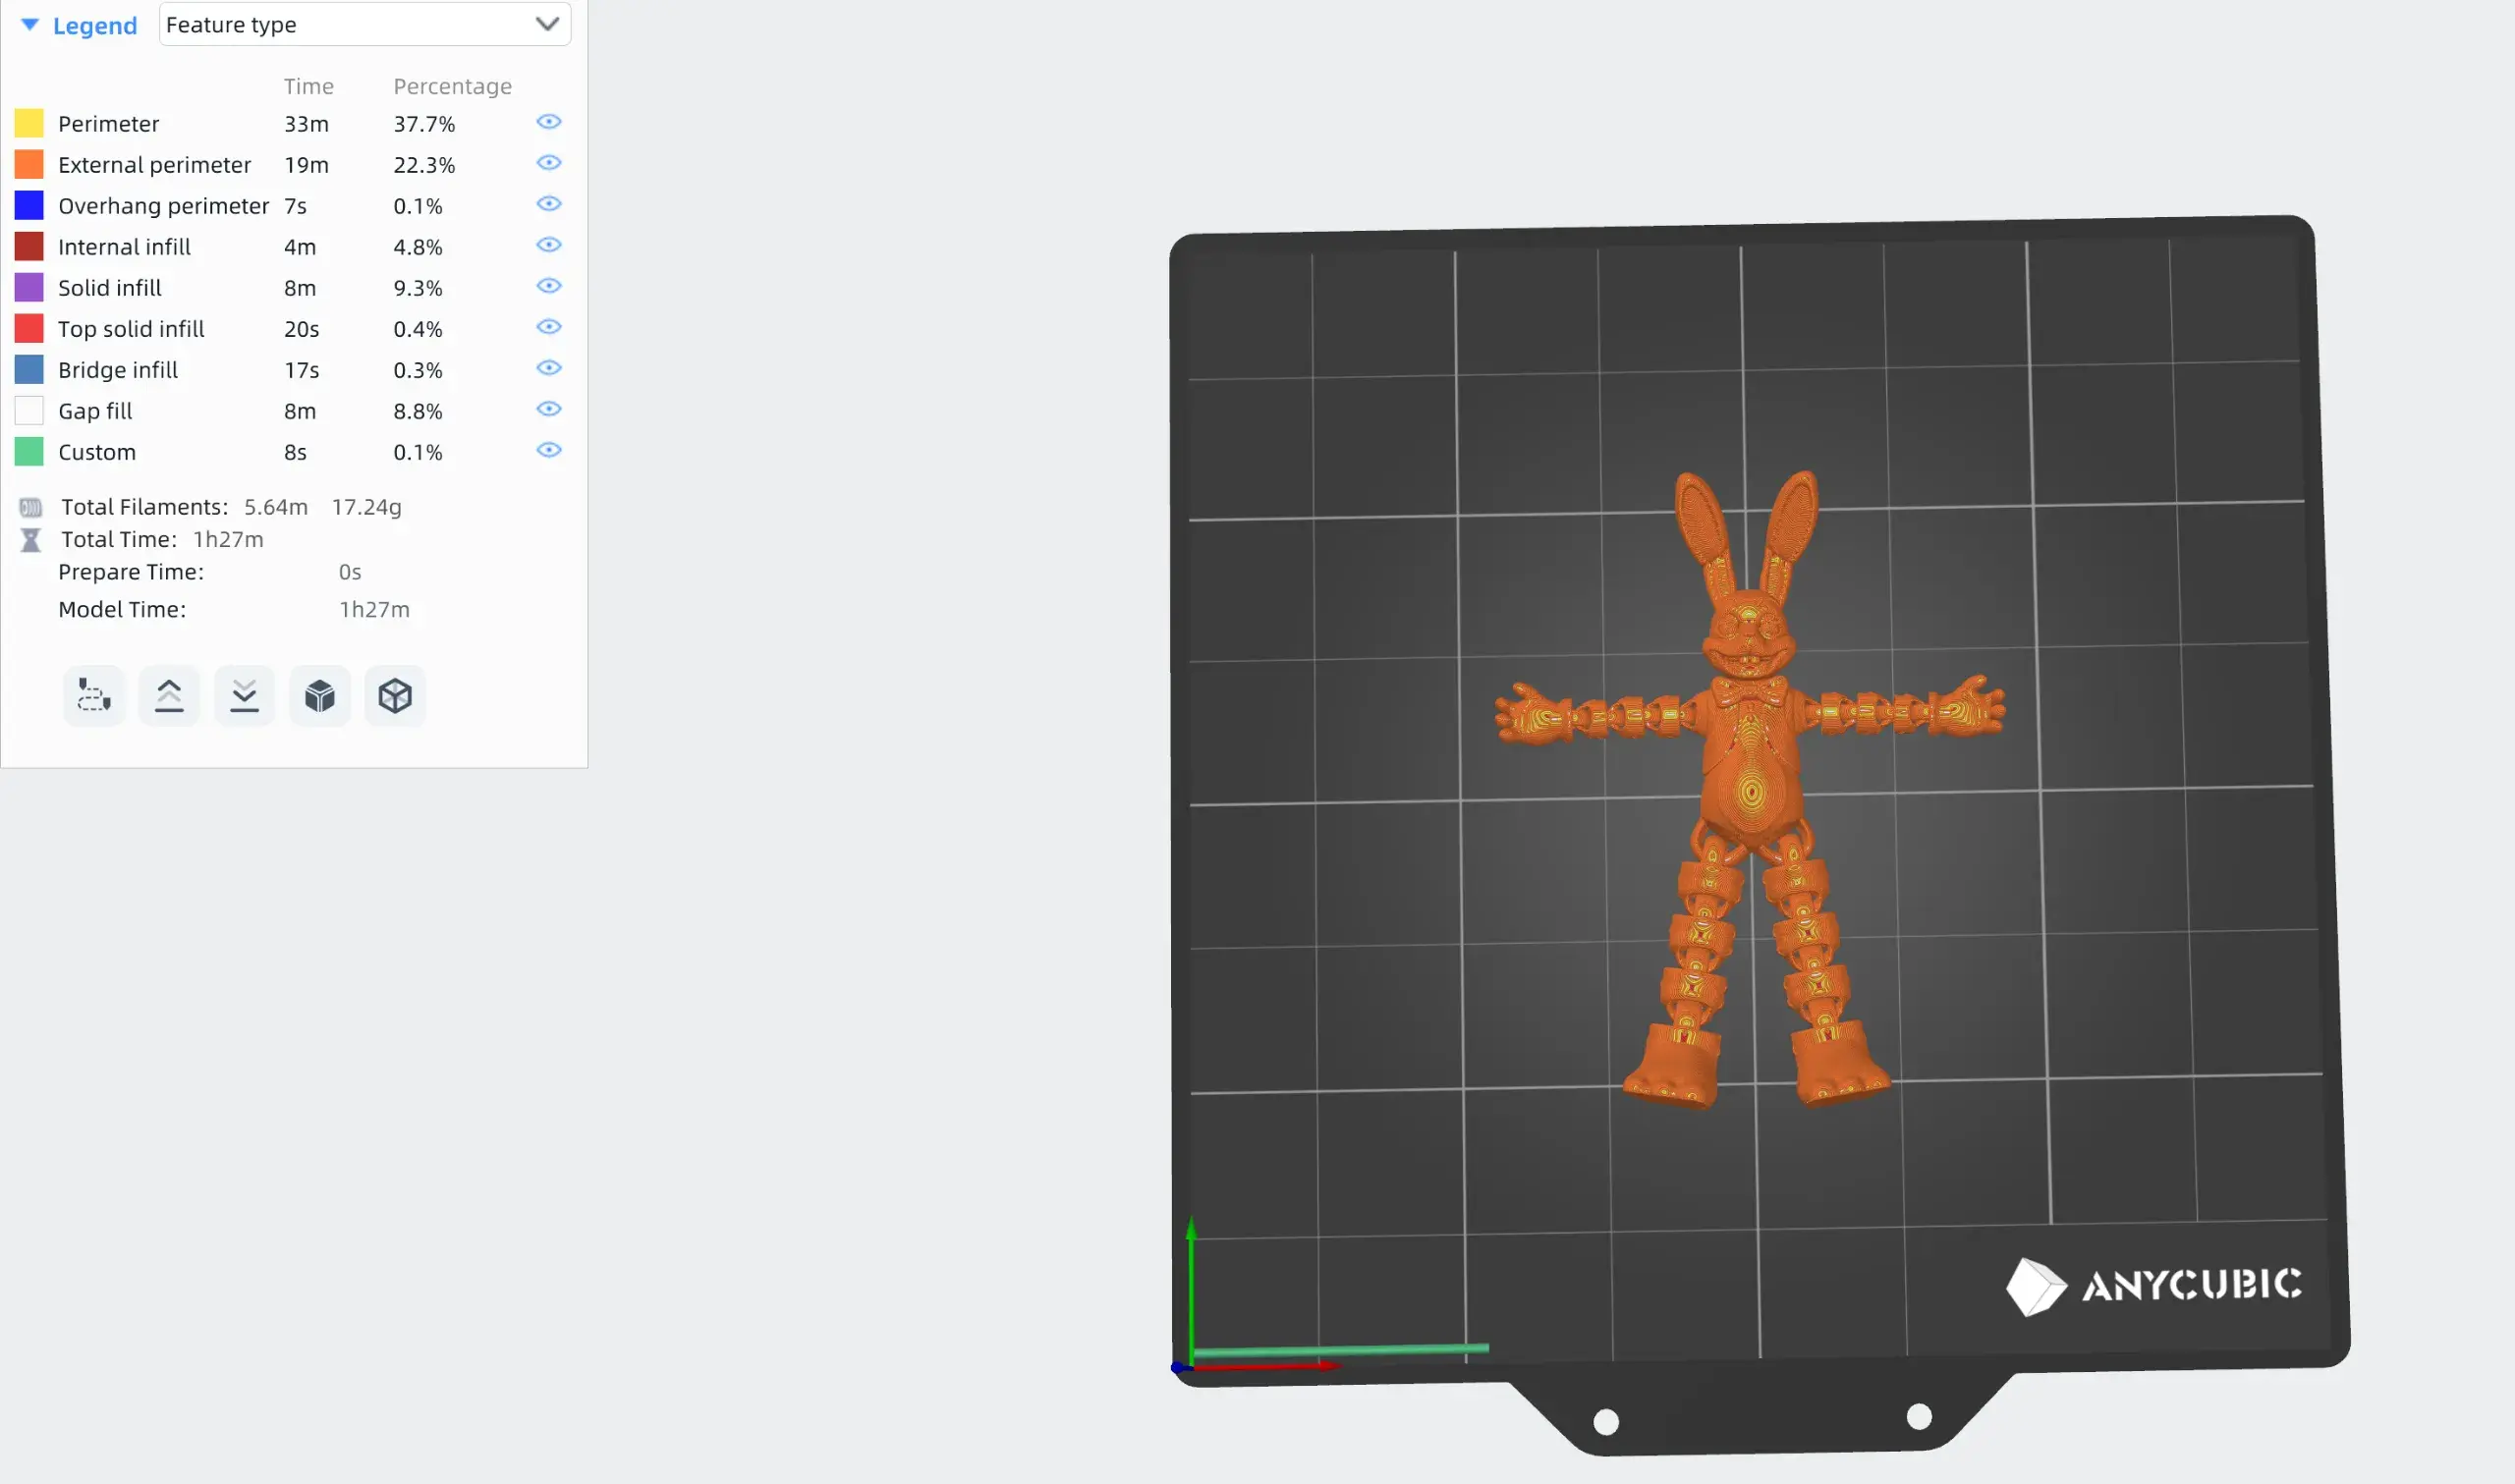The width and height of the screenshot is (2515, 1484).
Task: Click the "4.8%" Internal infill percentage
Action: click(x=418, y=246)
